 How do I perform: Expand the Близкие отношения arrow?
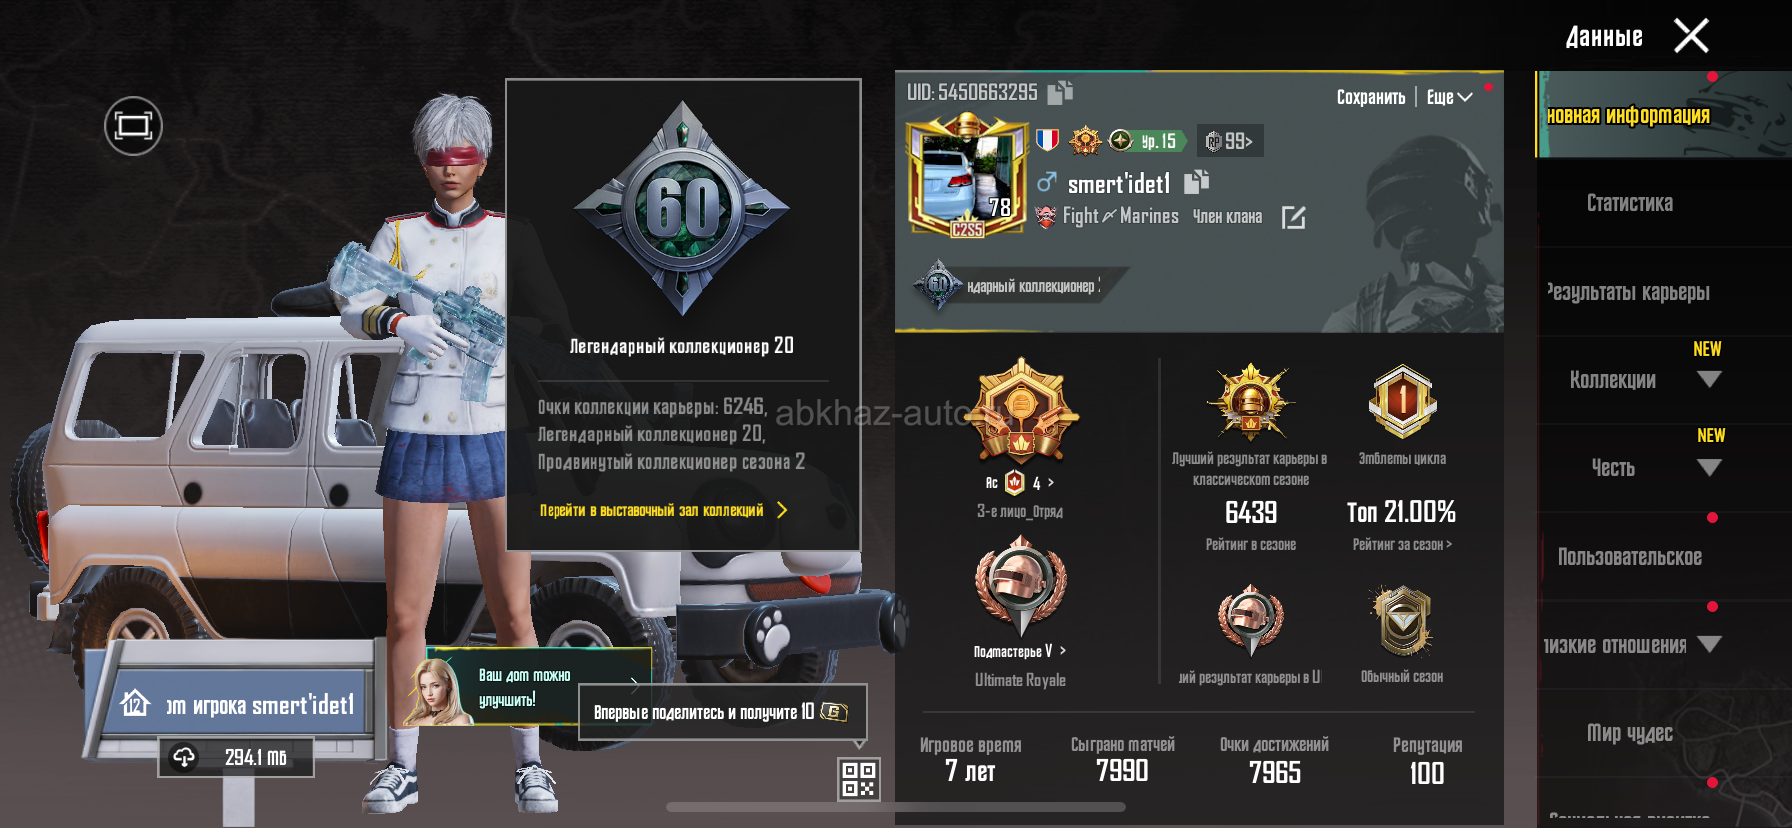[1709, 644]
